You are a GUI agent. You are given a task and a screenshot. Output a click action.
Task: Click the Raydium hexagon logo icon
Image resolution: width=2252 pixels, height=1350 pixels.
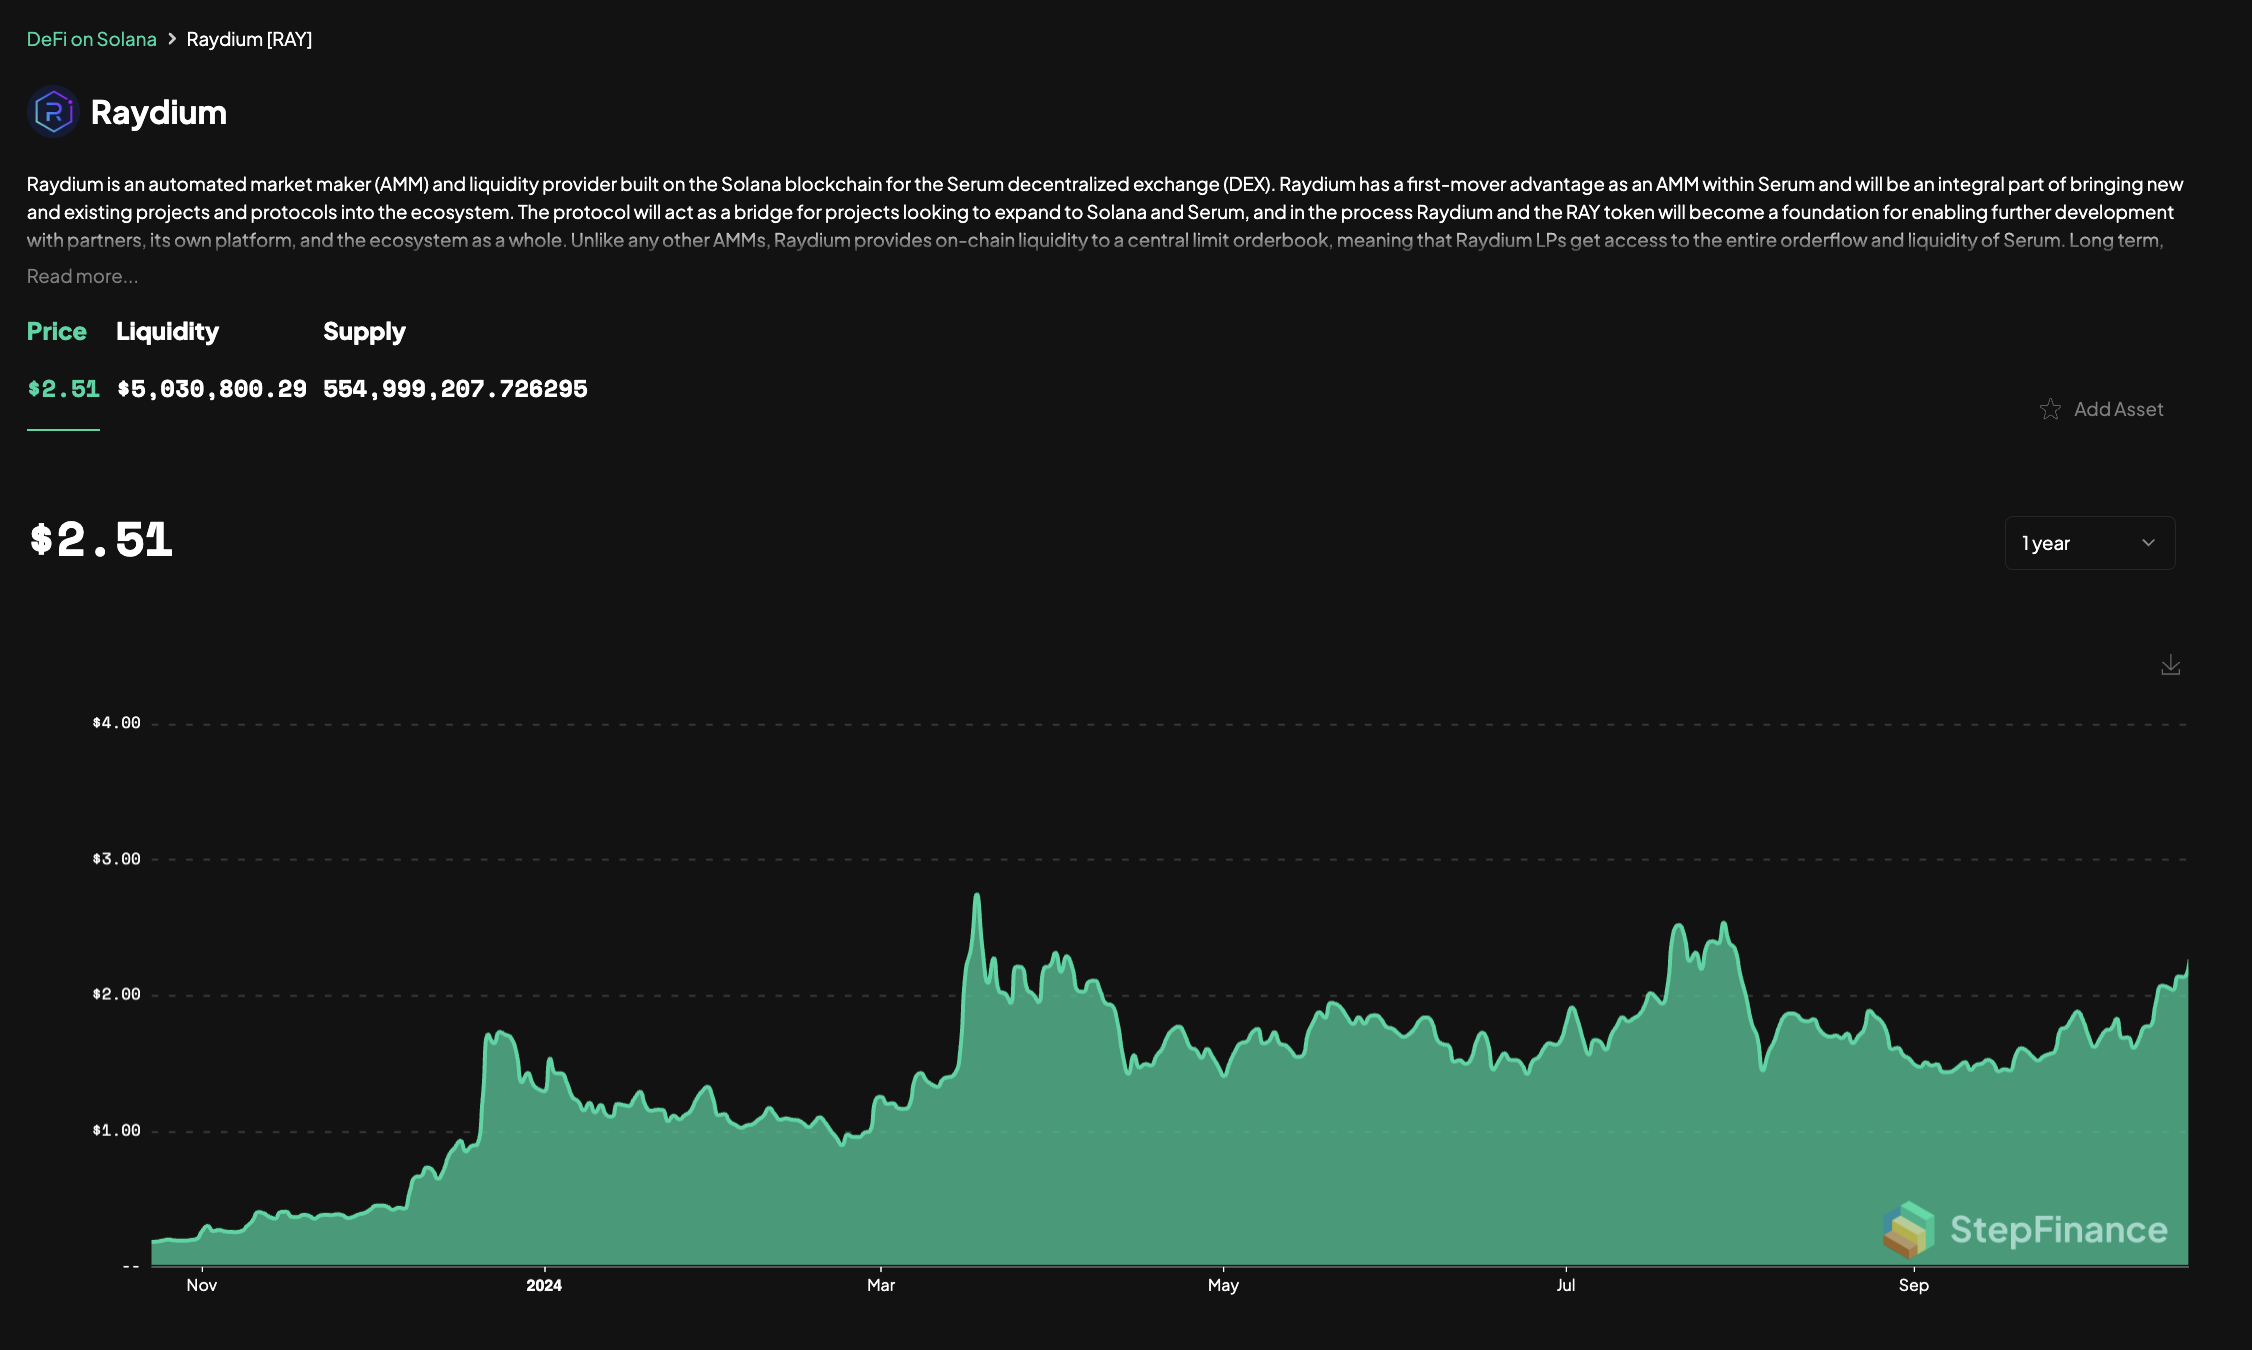coord(54,112)
